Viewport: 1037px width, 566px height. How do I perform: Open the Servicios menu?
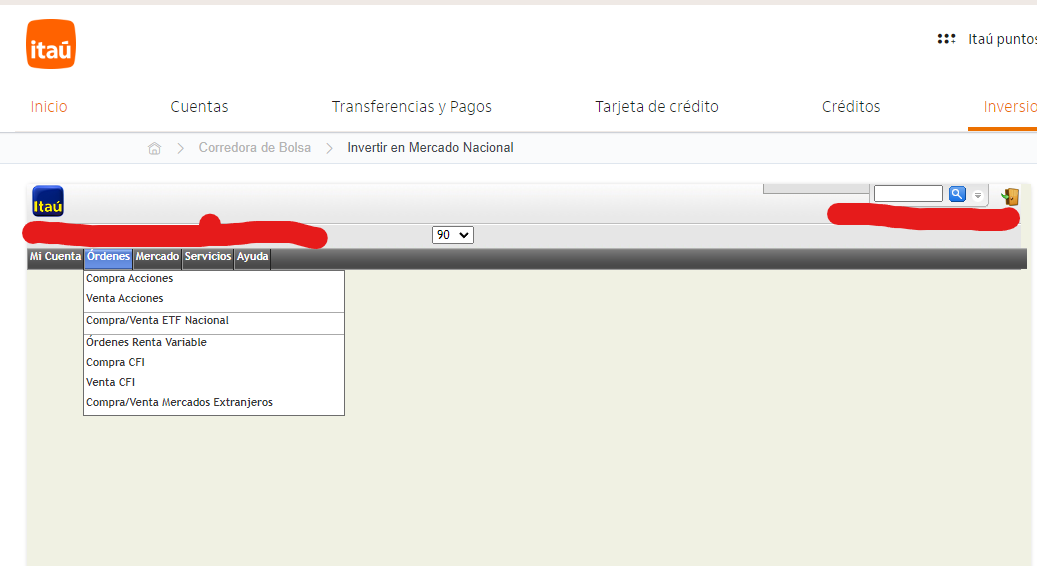pos(208,257)
